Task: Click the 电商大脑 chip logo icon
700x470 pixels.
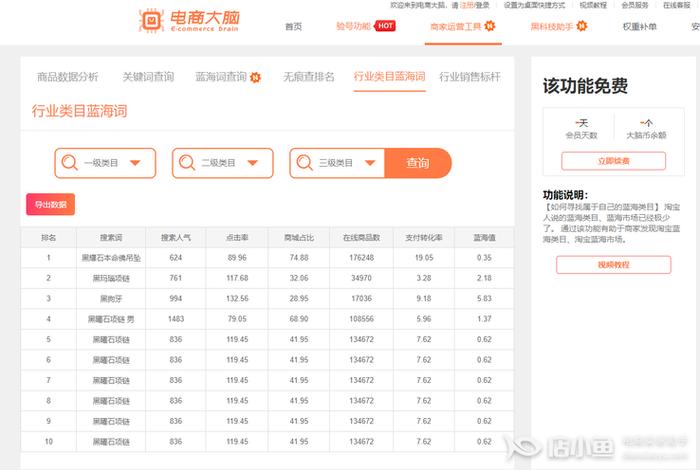Action: click(151, 20)
